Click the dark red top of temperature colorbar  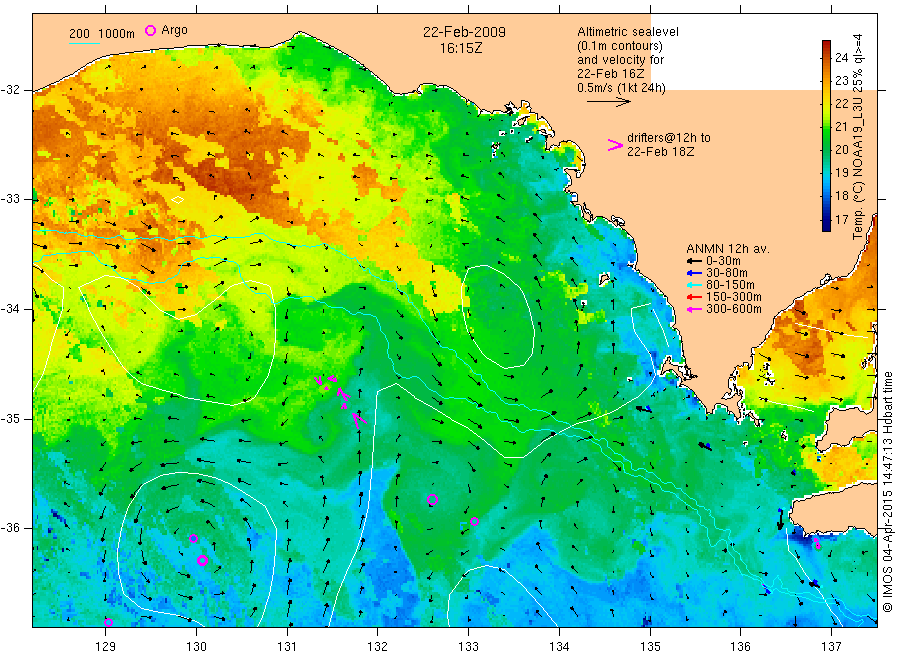pyautogui.click(x=826, y=45)
